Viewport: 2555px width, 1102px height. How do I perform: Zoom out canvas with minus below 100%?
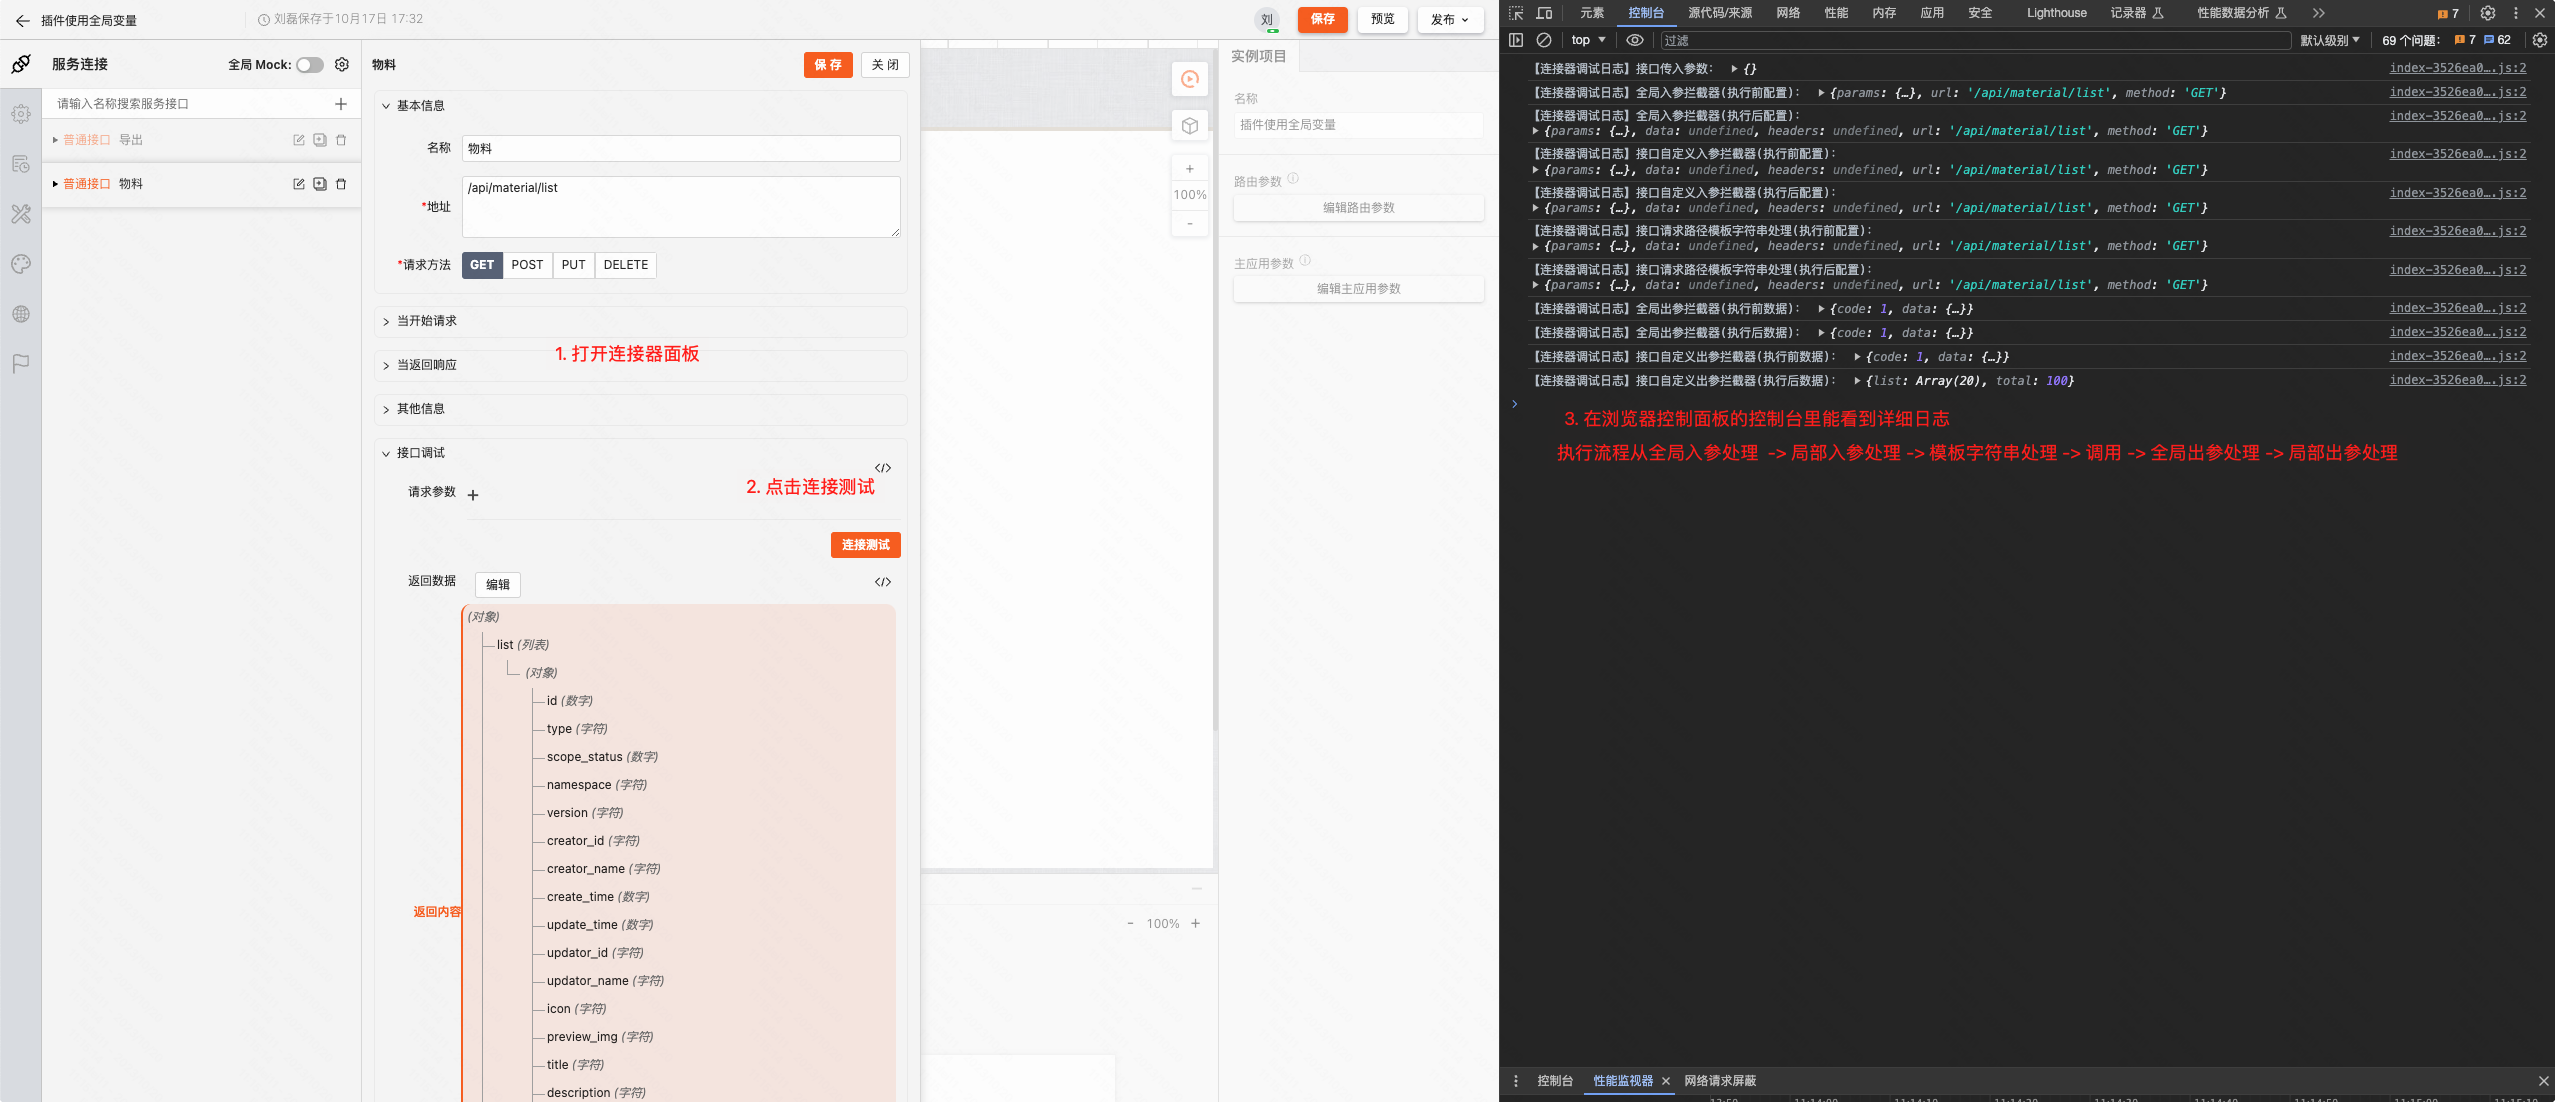point(1190,224)
